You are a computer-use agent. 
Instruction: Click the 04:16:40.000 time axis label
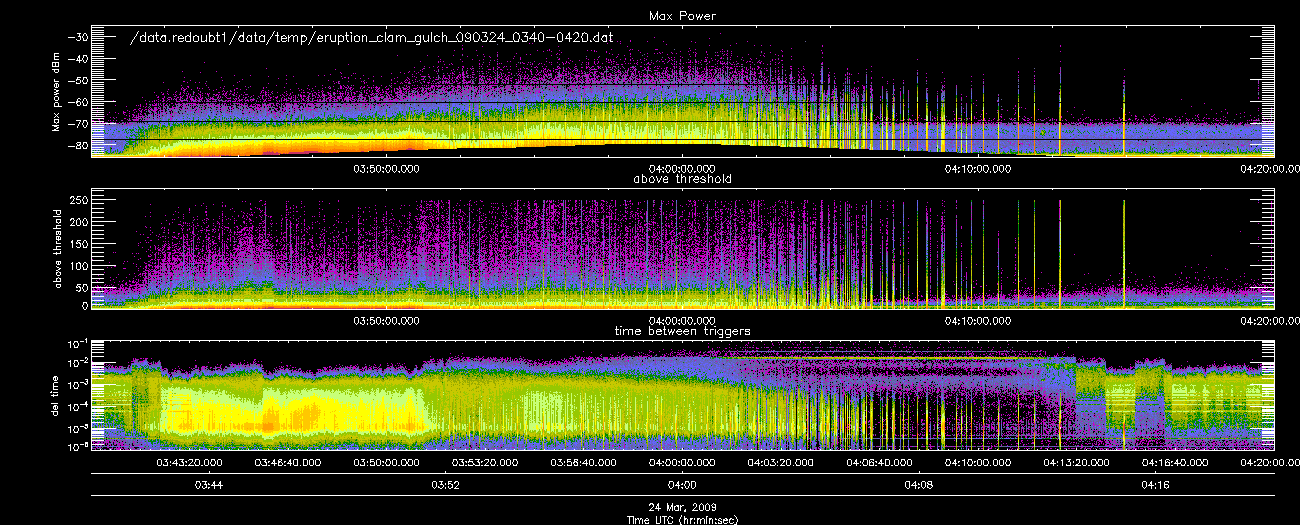1176,463
